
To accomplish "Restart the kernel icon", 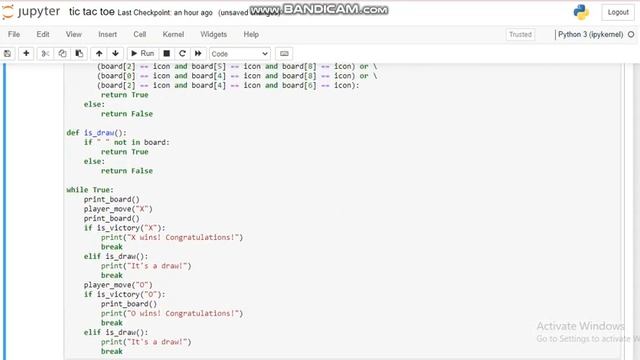I will pyautogui.click(x=182, y=53).
